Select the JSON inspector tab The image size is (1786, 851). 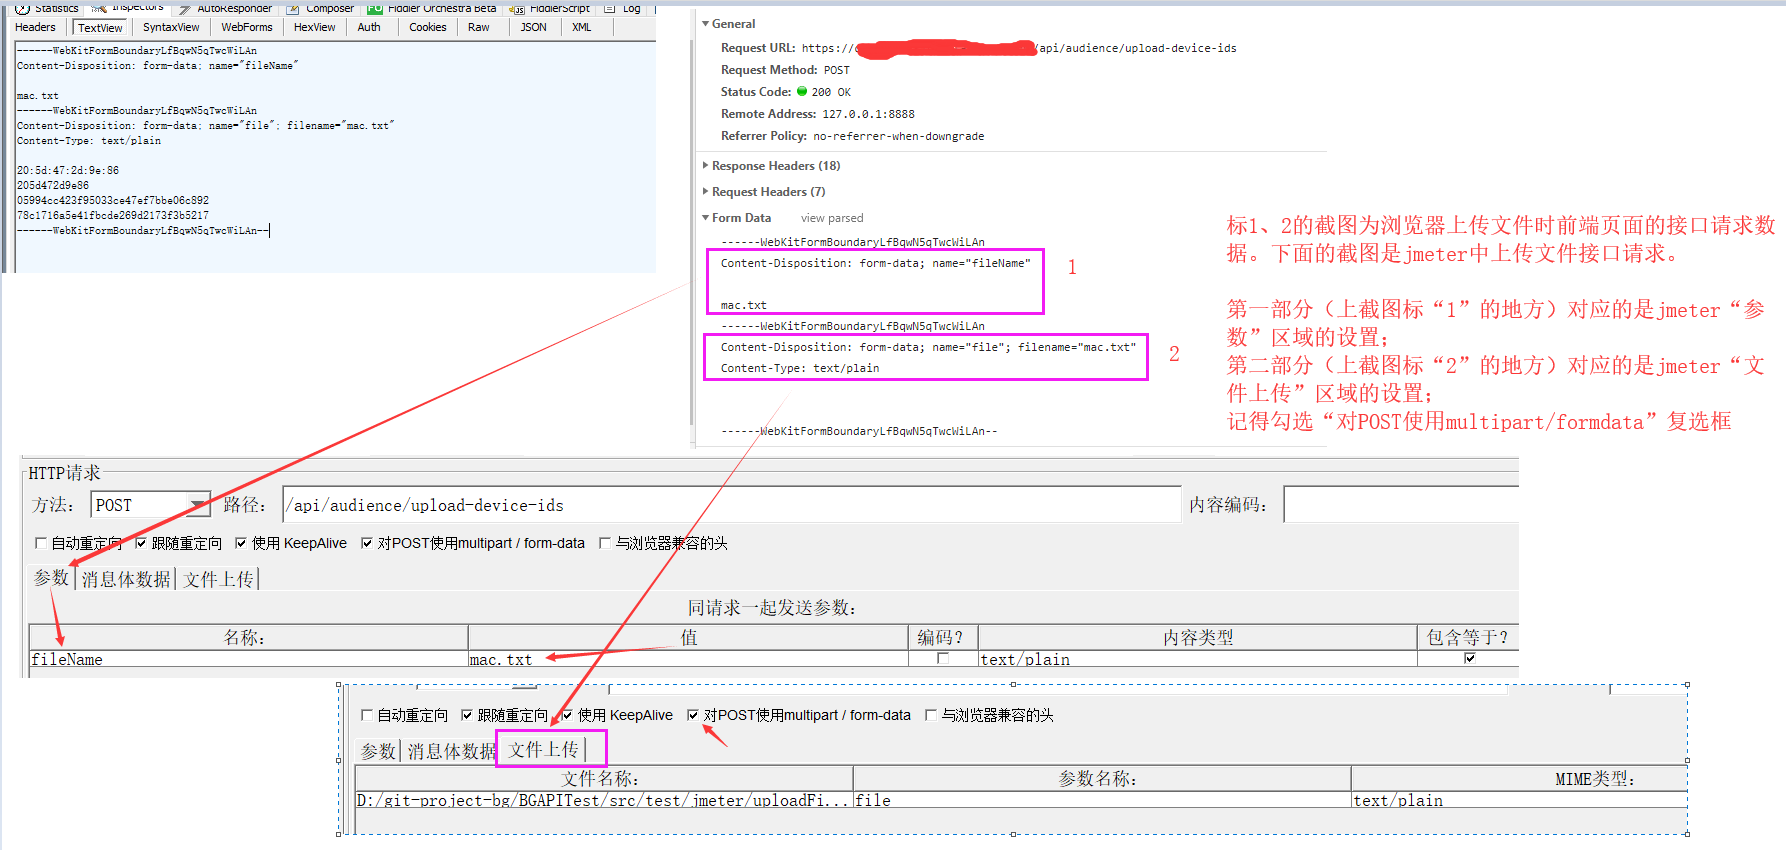(533, 27)
